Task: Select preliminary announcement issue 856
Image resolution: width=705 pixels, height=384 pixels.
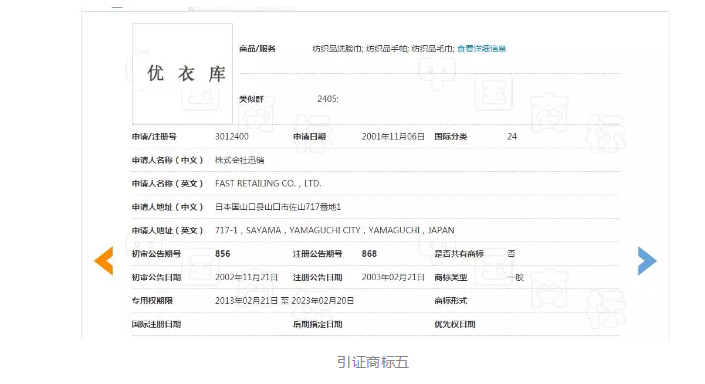Action: pos(223,254)
